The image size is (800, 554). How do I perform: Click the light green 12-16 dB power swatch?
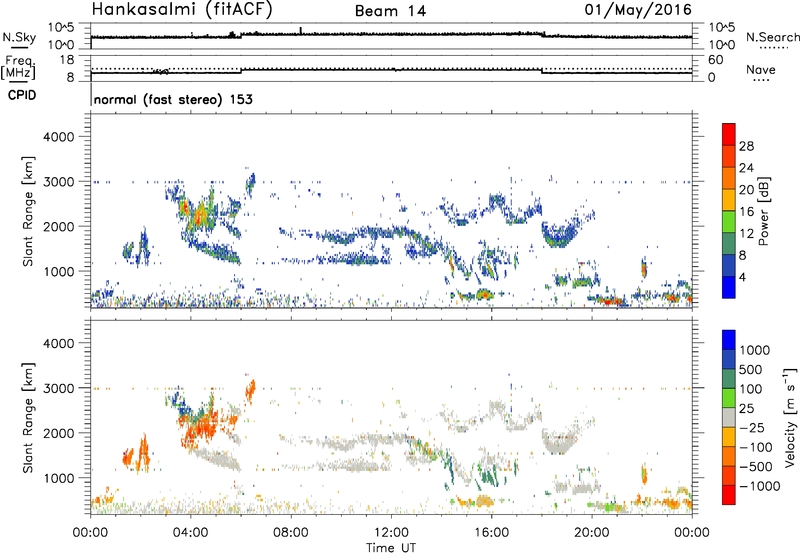(729, 221)
